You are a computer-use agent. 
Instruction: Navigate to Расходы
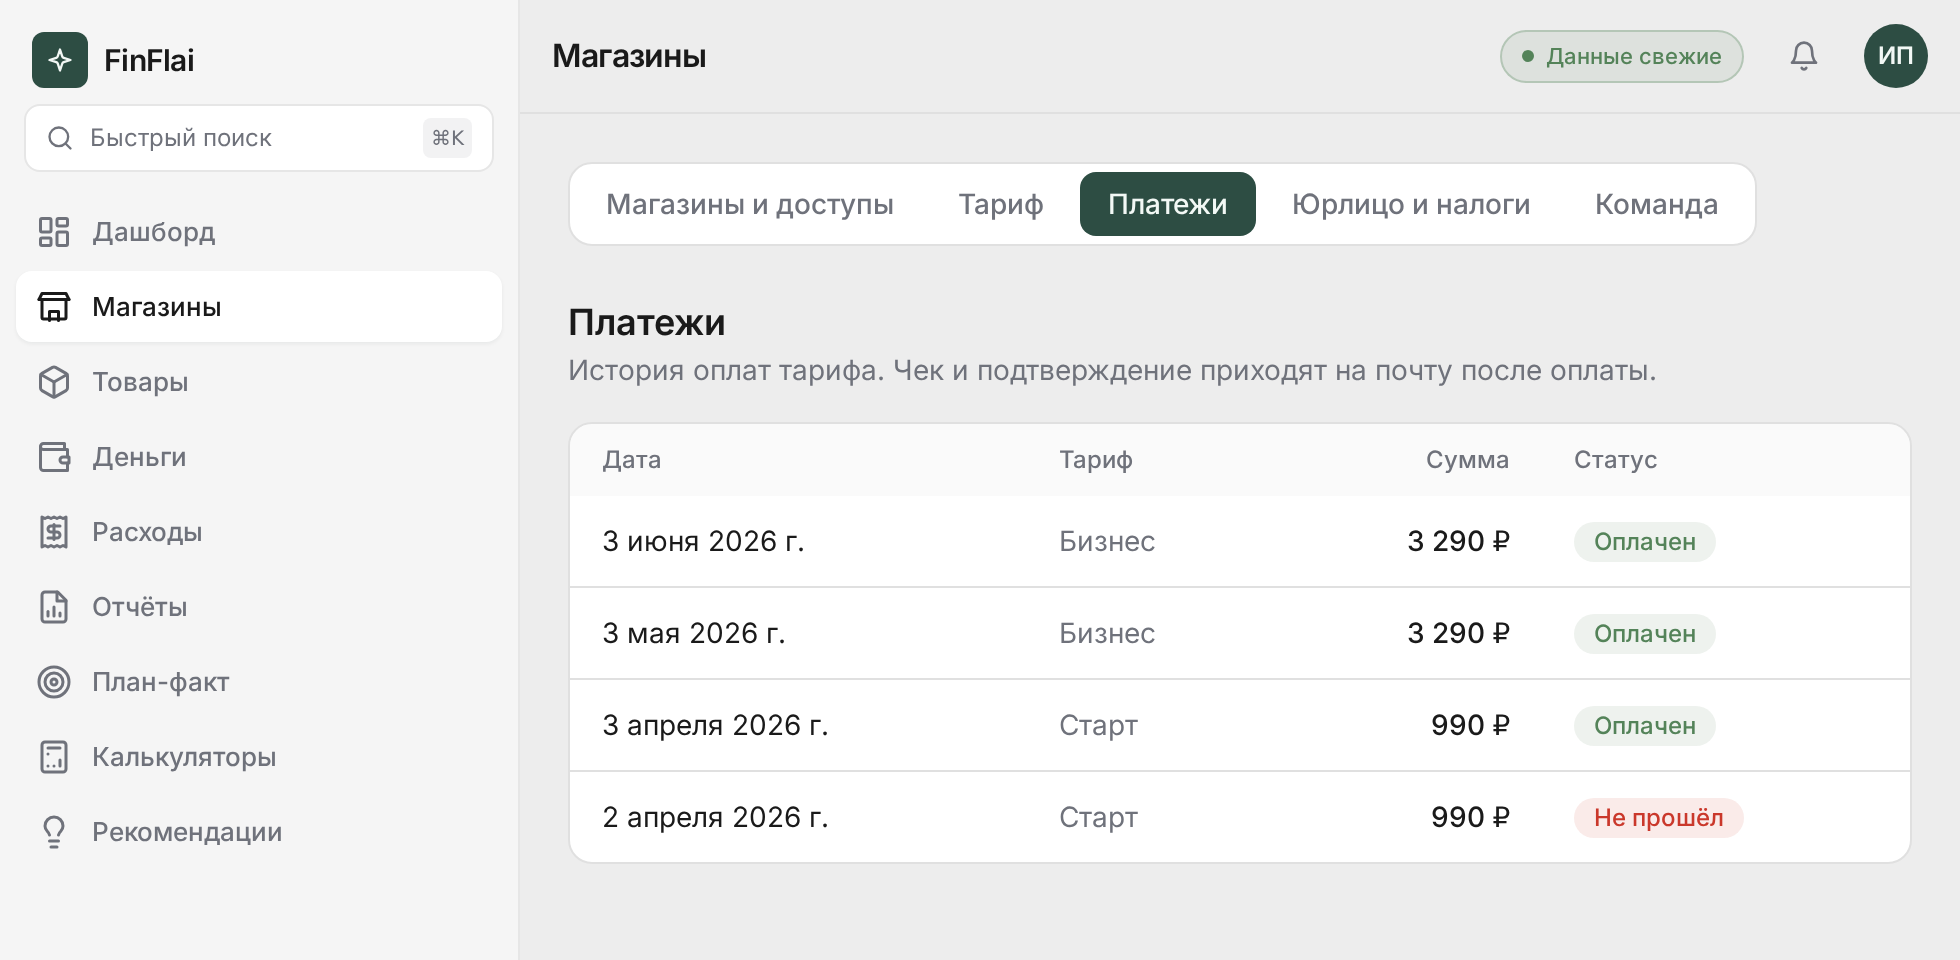259,532
